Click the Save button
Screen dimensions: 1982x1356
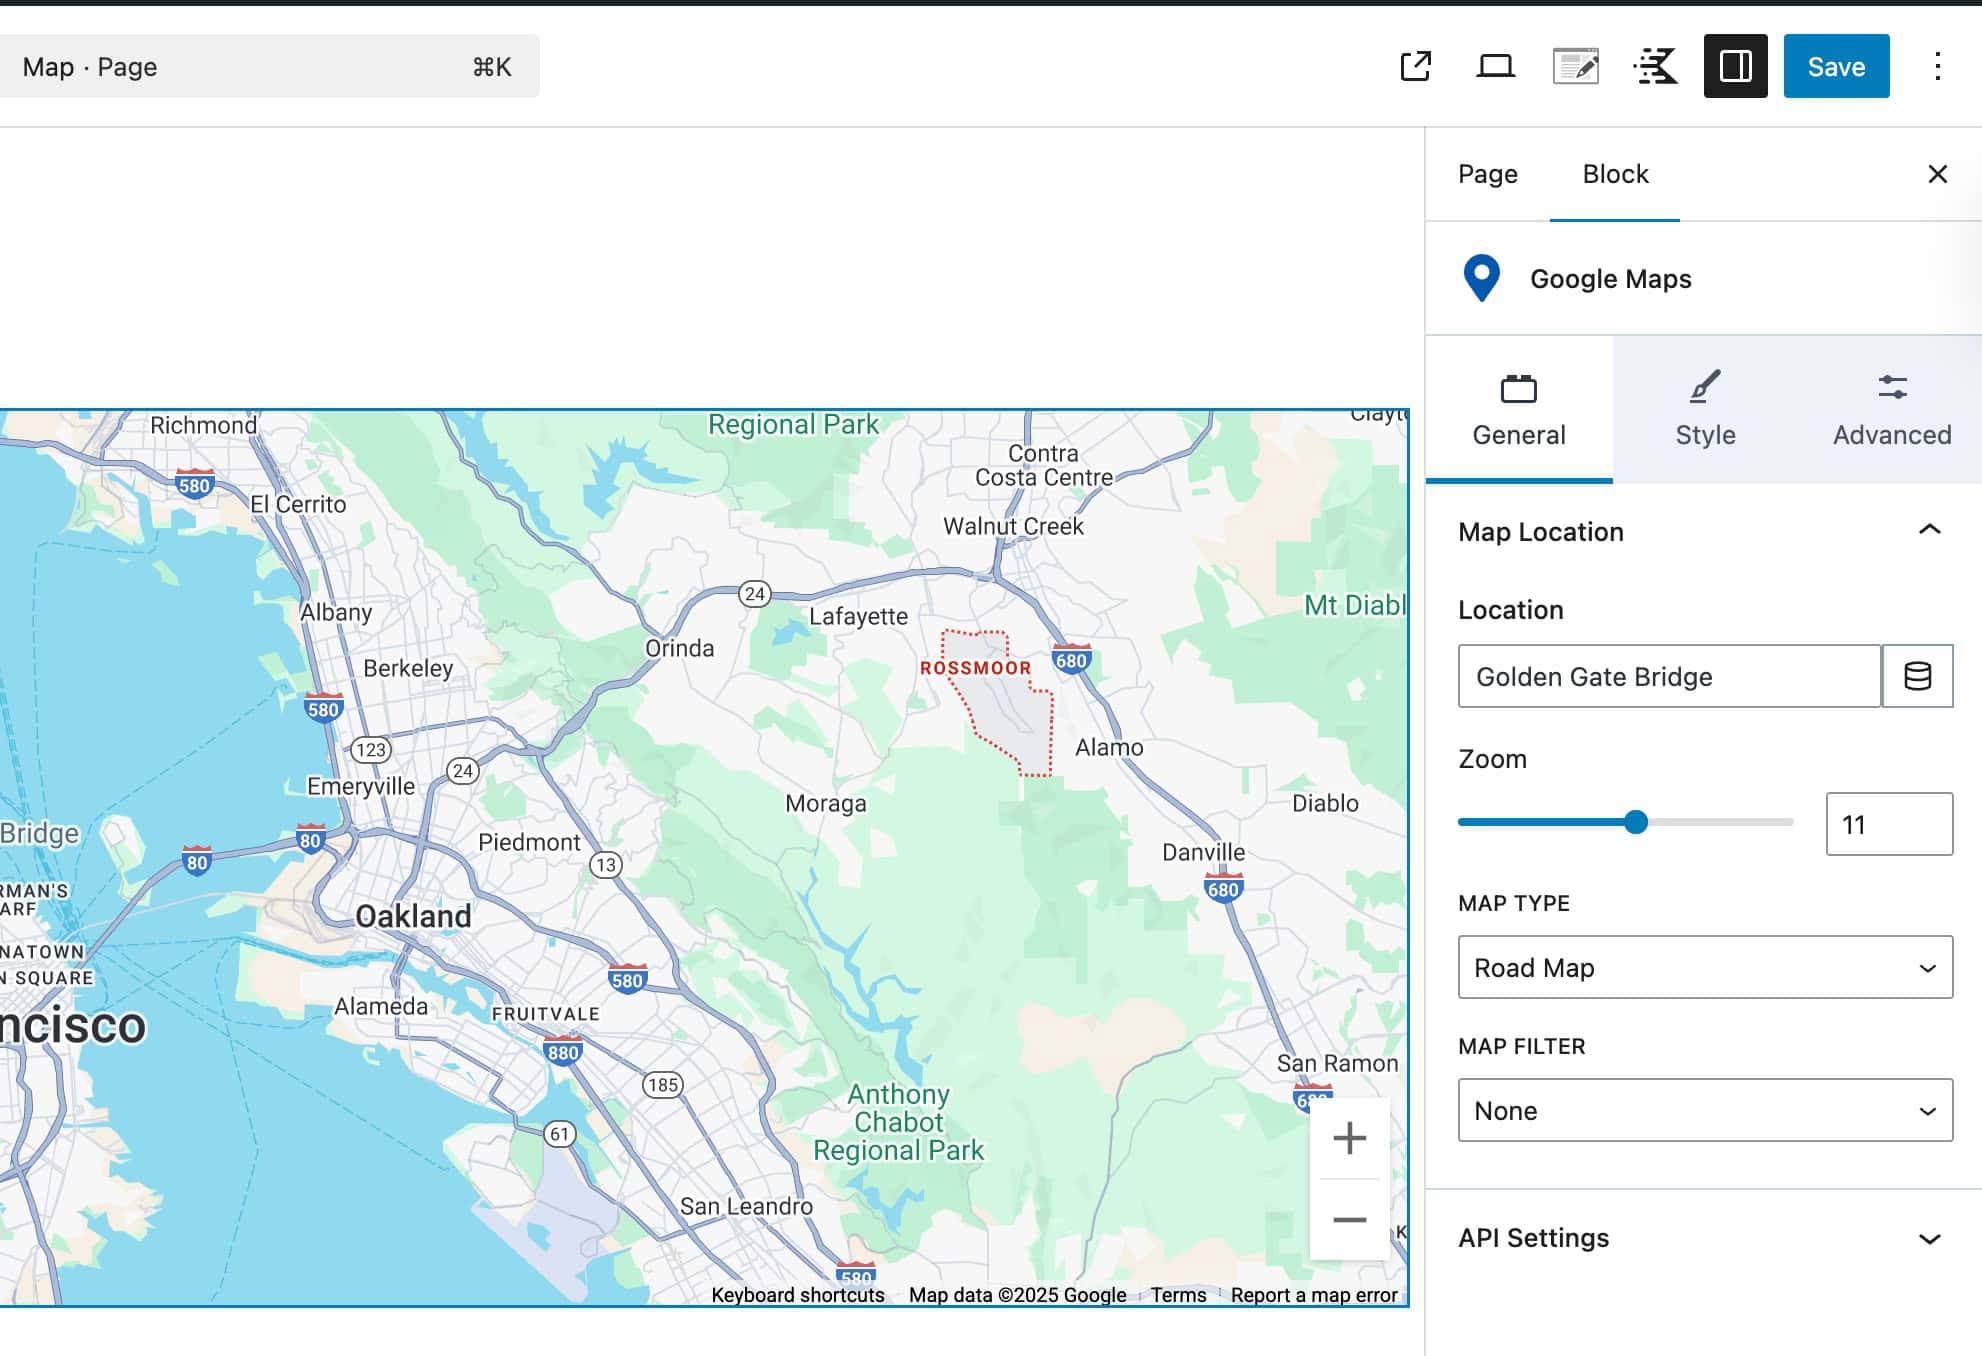click(x=1836, y=66)
